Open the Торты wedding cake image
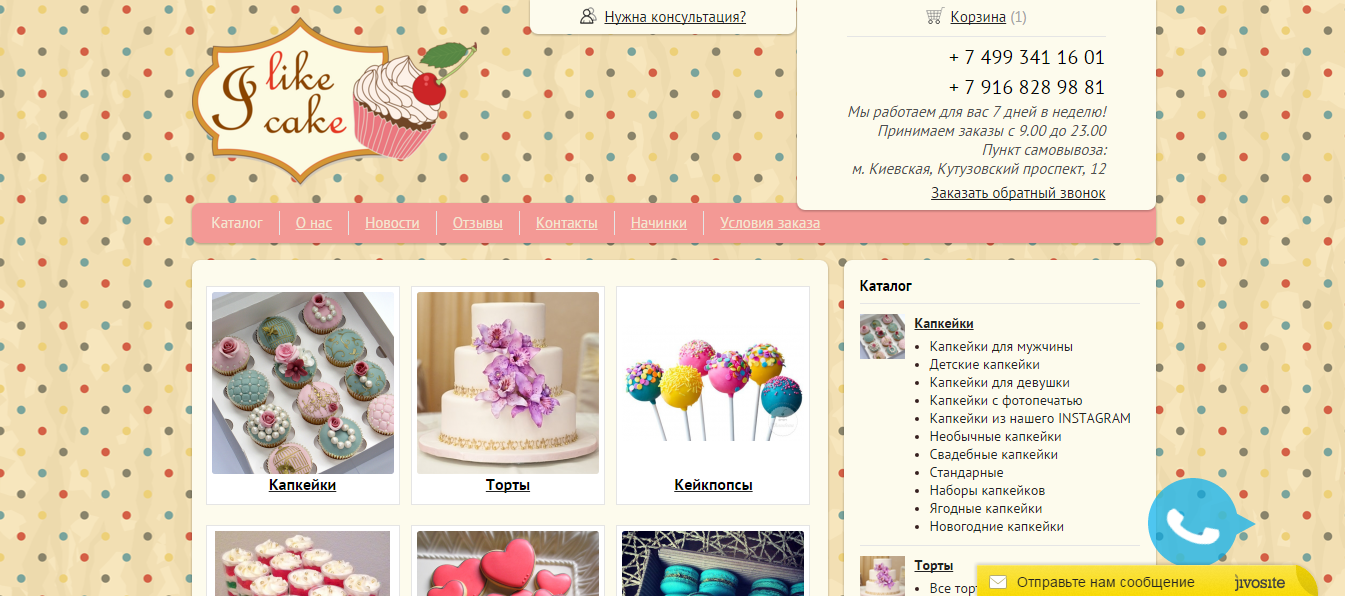The height and width of the screenshot is (596, 1345). (508, 383)
